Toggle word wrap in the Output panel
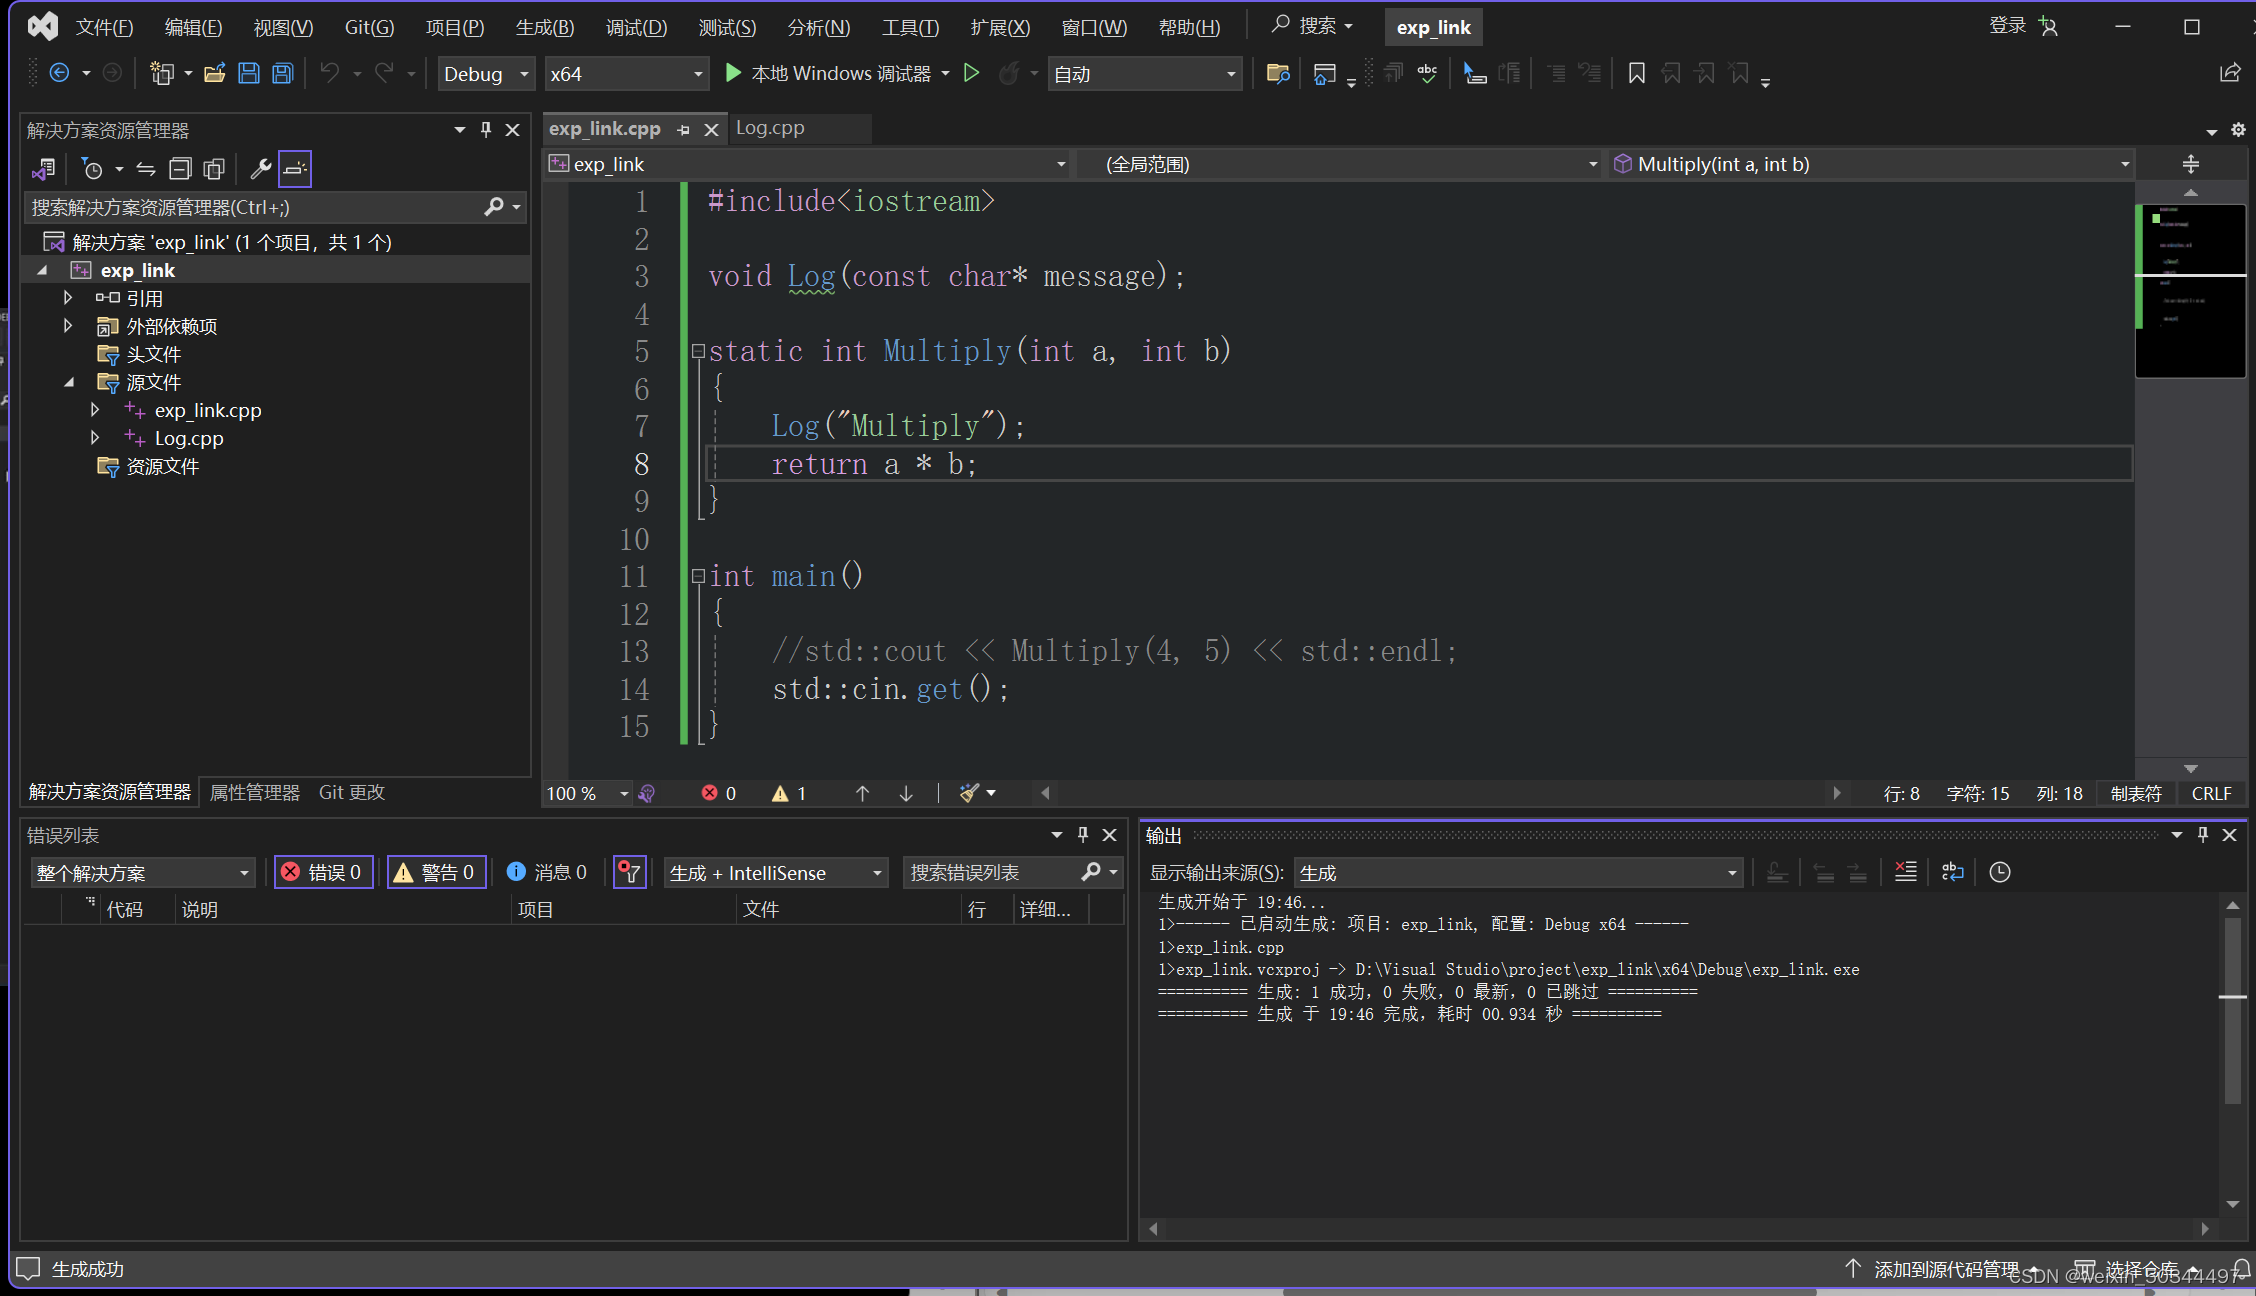The image size is (2256, 1296). 1952,872
